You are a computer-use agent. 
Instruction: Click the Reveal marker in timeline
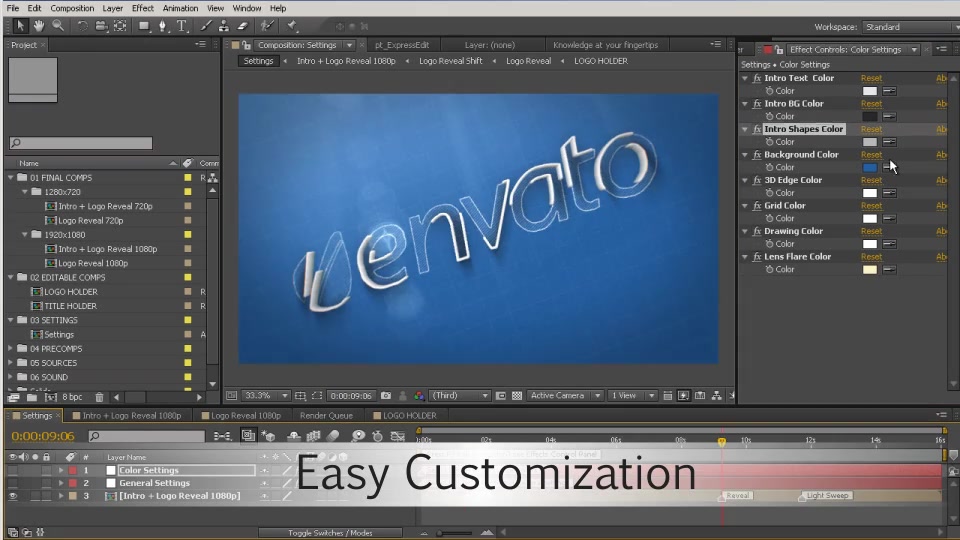pyautogui.click(x=737, y=495)
